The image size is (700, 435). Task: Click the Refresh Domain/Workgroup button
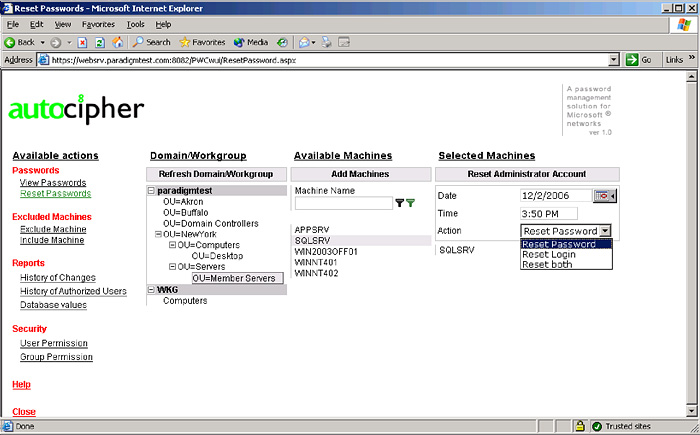pyautogui.click(x=216, y=174)
